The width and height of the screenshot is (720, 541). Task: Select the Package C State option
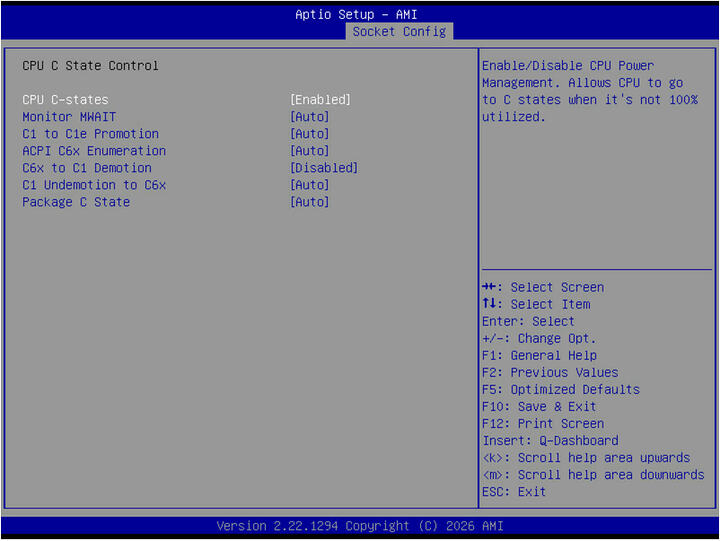pos(76,202)
